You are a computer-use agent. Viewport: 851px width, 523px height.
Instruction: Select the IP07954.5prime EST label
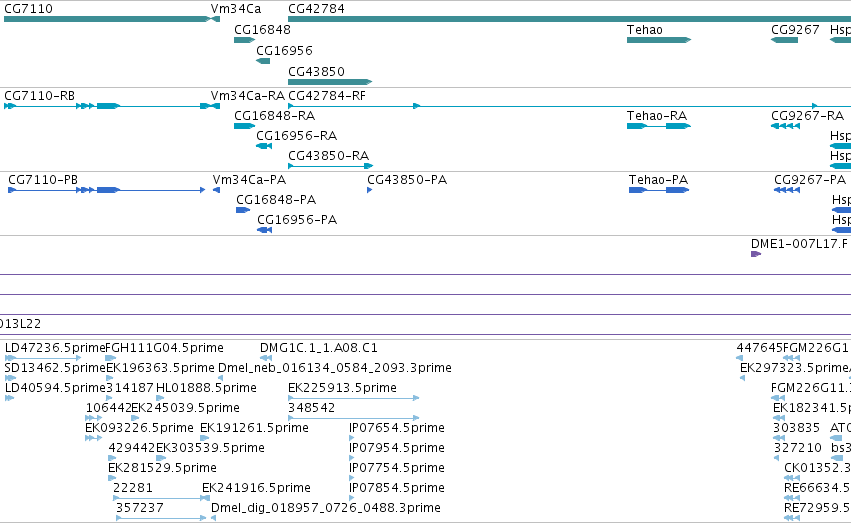pos(397,448)
